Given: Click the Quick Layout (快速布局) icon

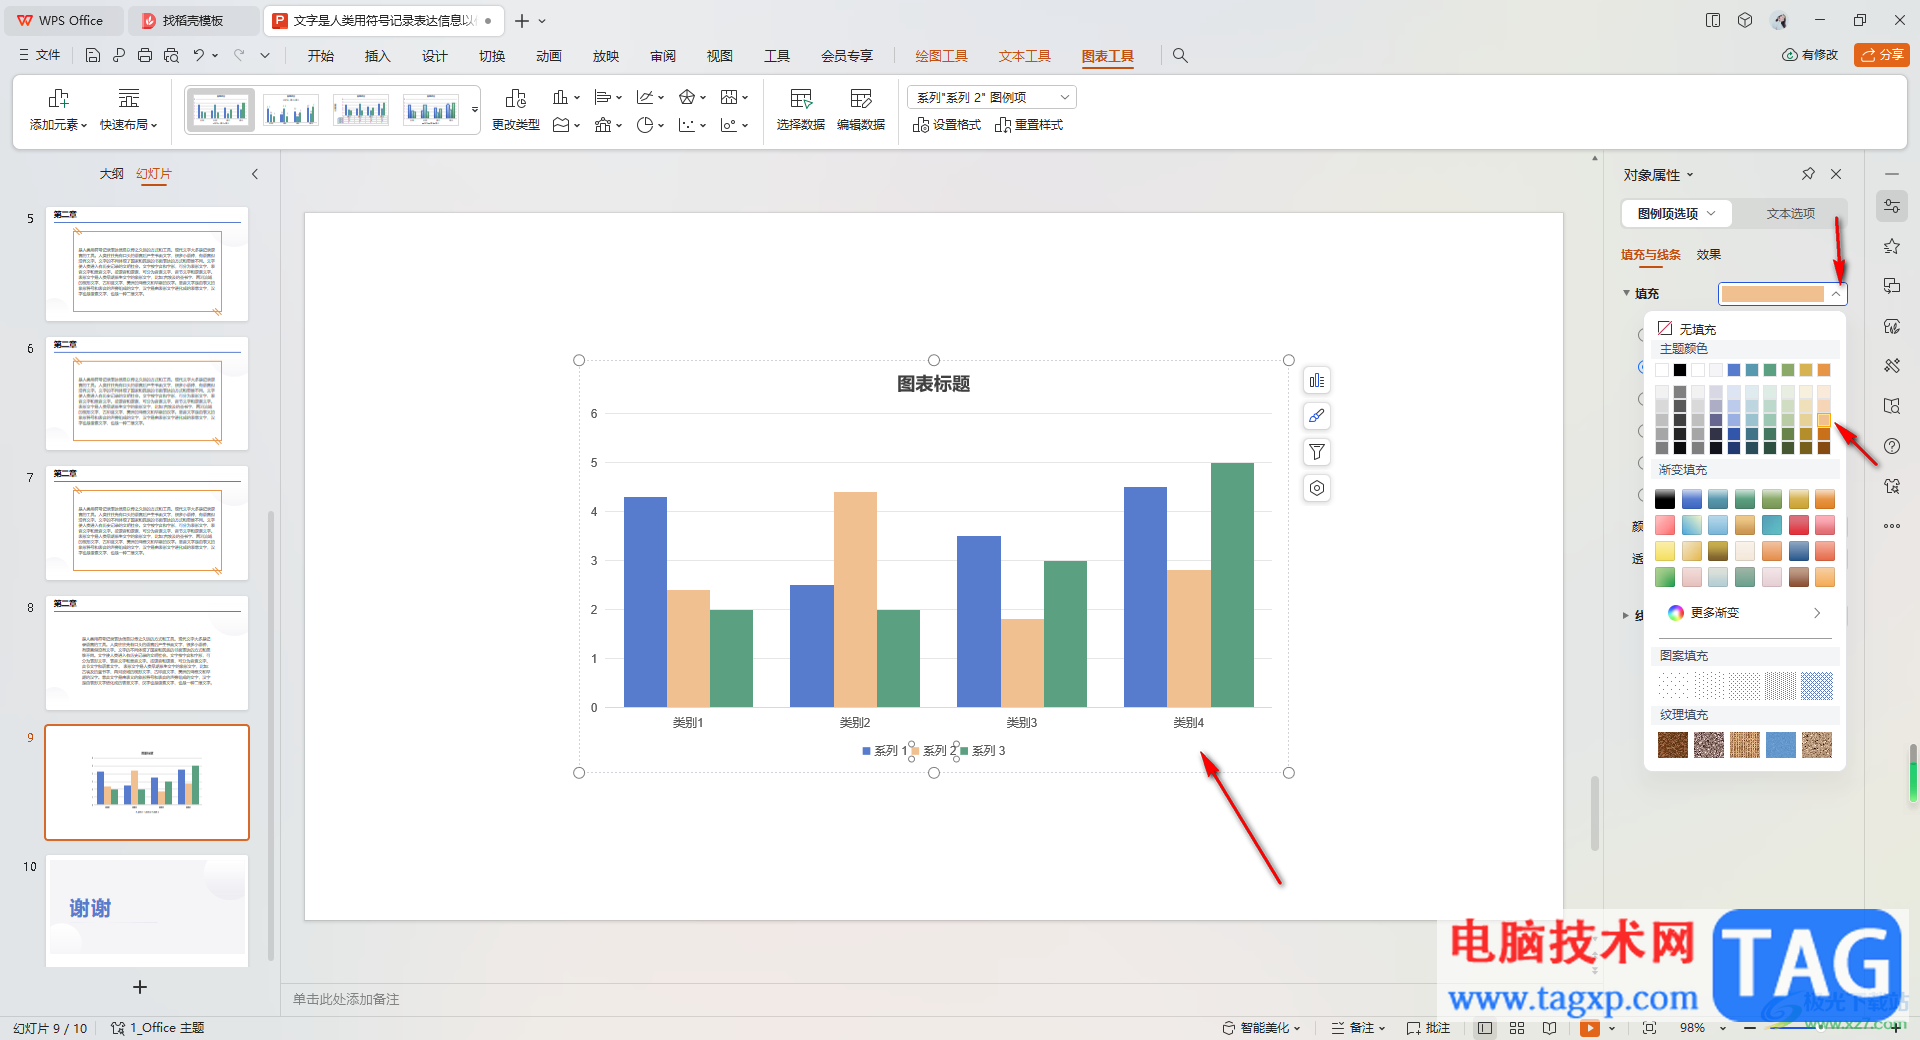Looking at the screenshot, I should (x=129, y=99).
